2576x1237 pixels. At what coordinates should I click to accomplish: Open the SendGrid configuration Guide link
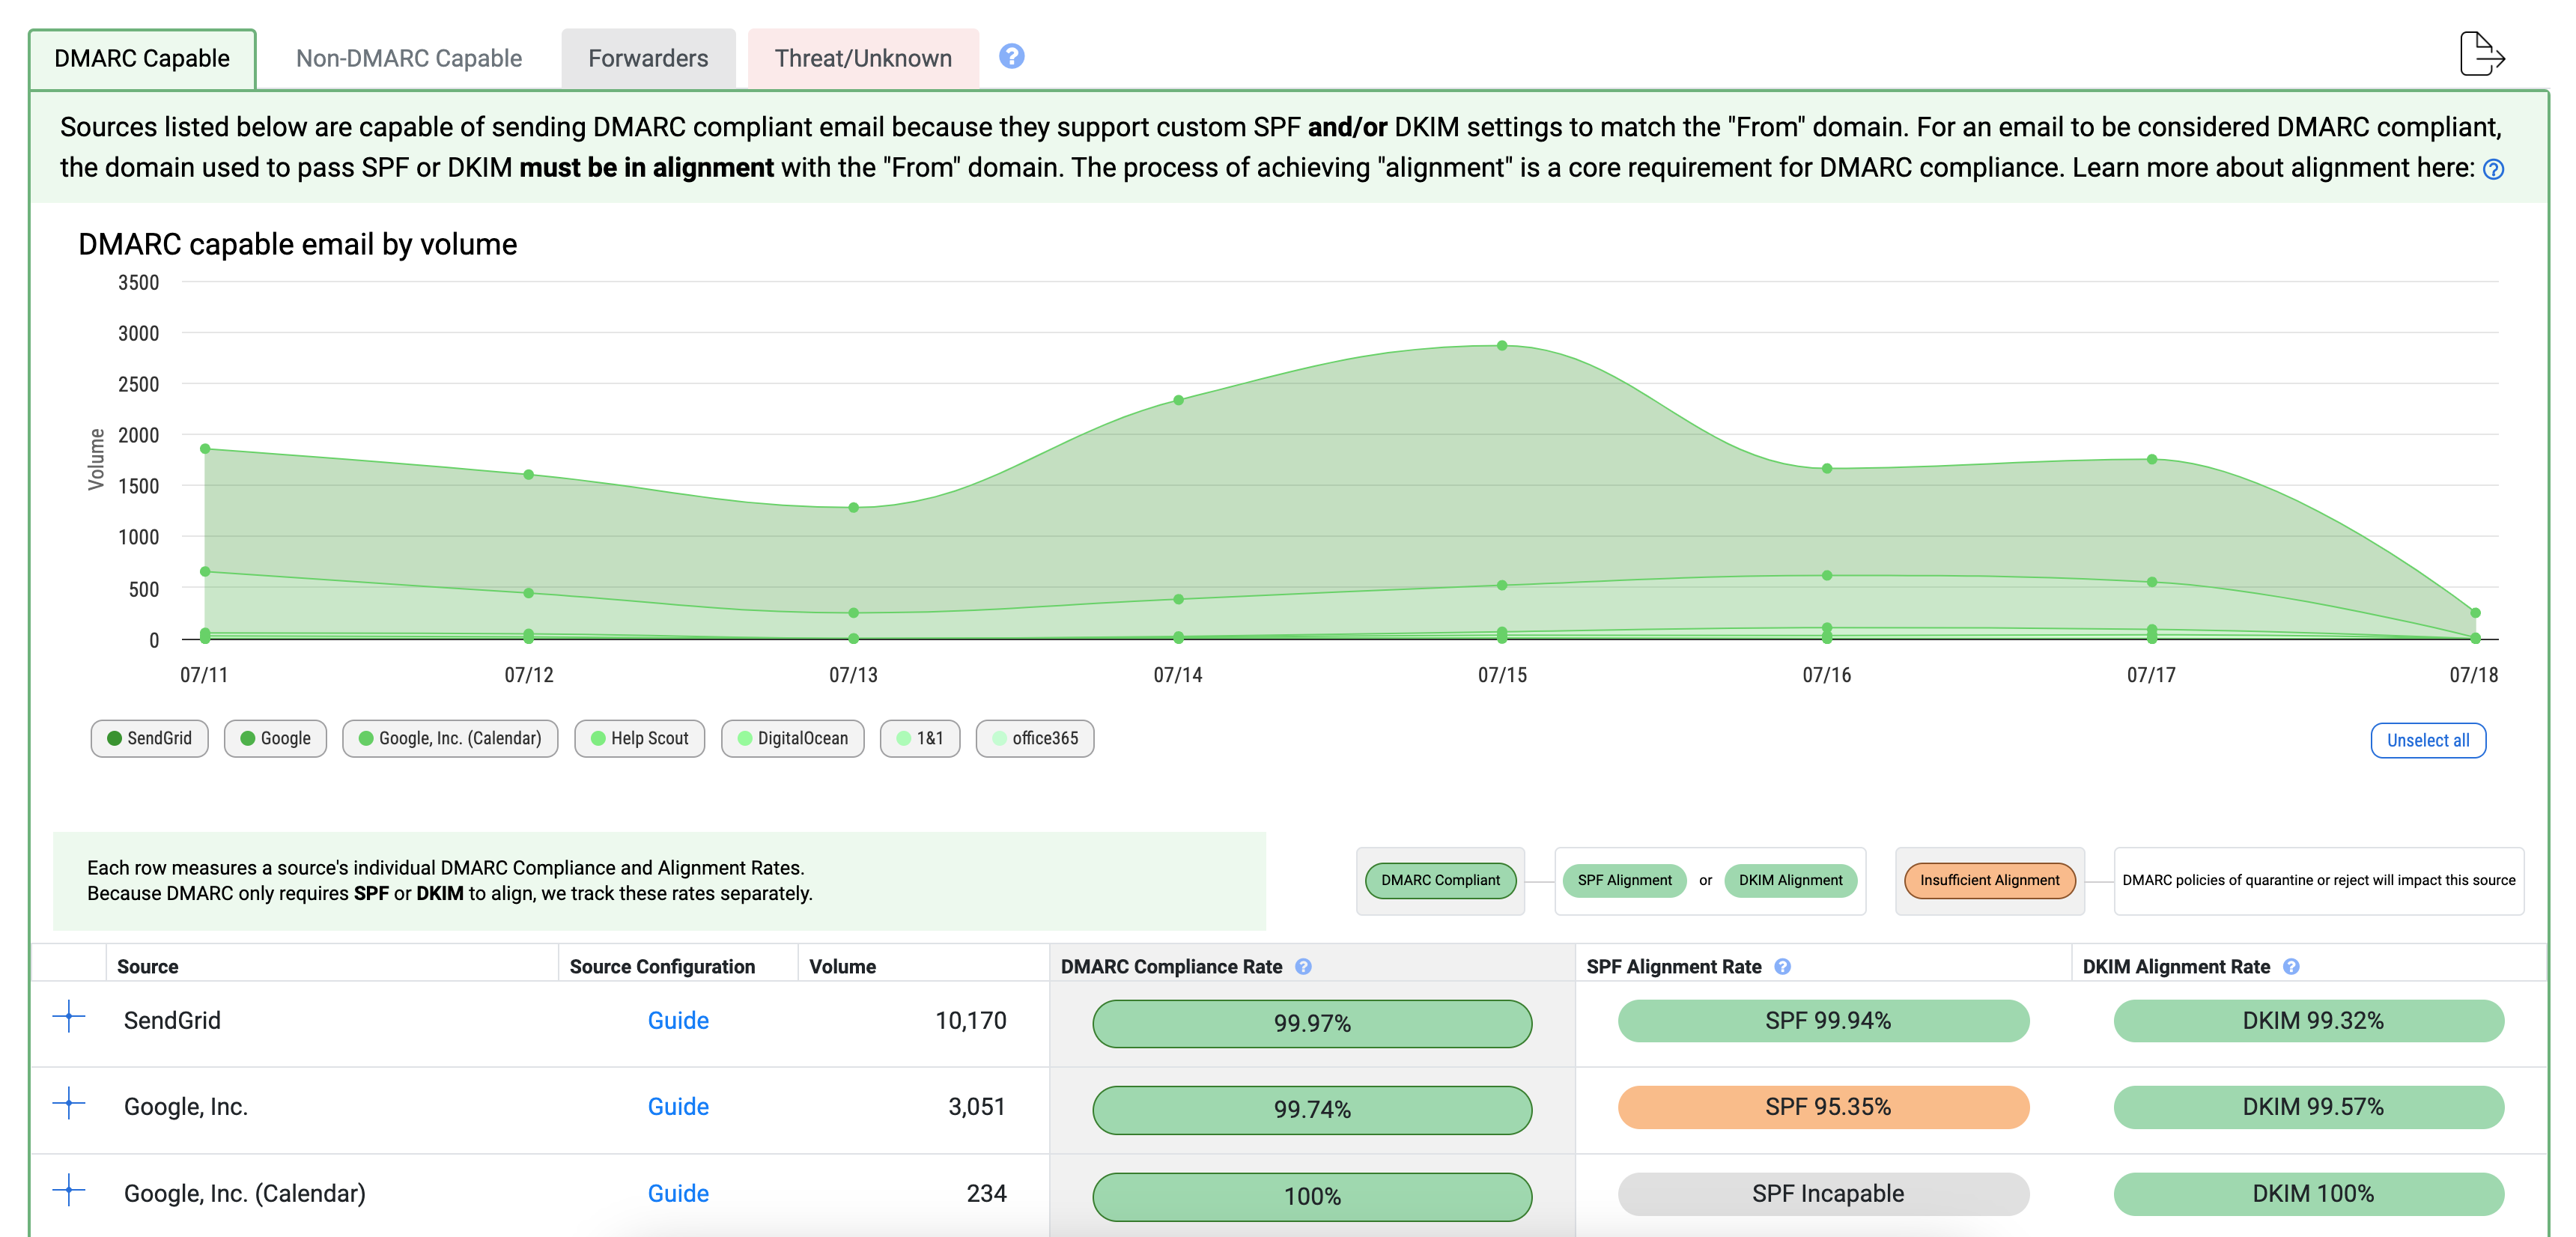pos(677,1020)
